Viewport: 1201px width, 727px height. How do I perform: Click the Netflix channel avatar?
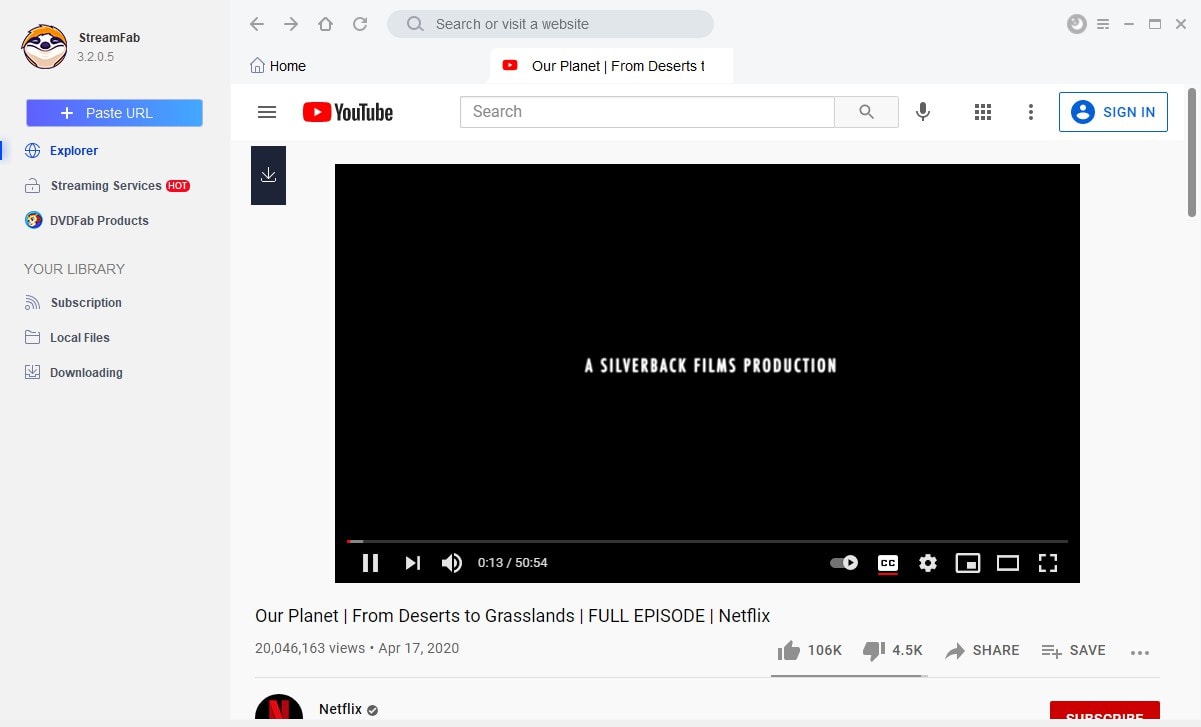point(279,707)
